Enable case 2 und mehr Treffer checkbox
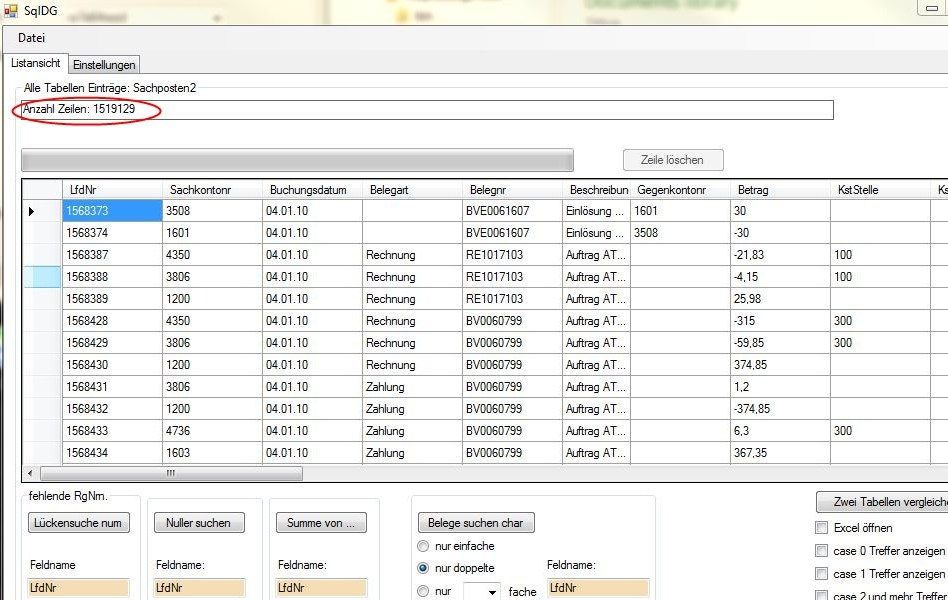This screenshot has height=600, width=948. [x=822, y=595]
